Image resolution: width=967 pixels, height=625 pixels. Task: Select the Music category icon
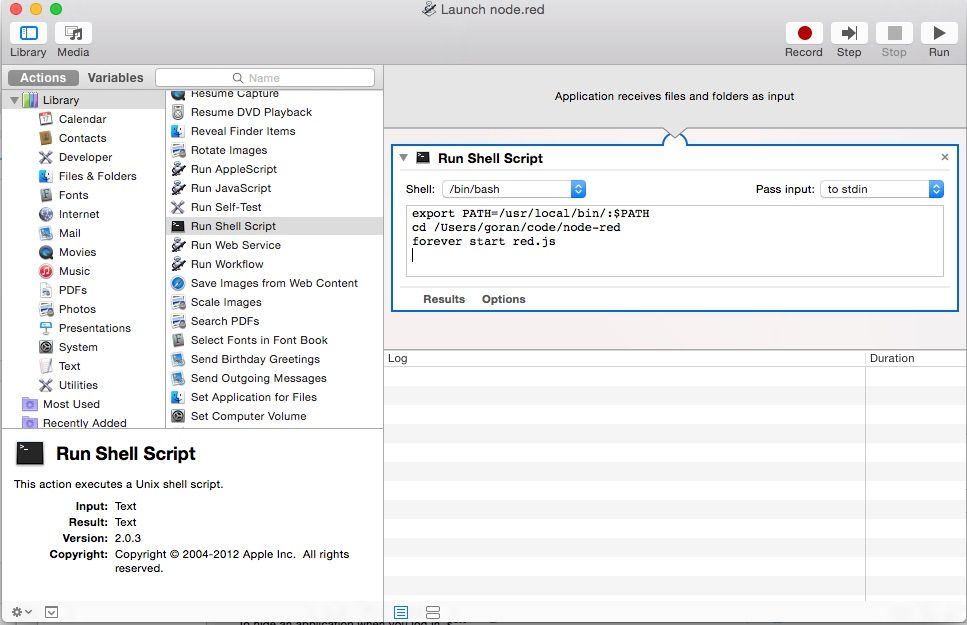coord(46,271)
